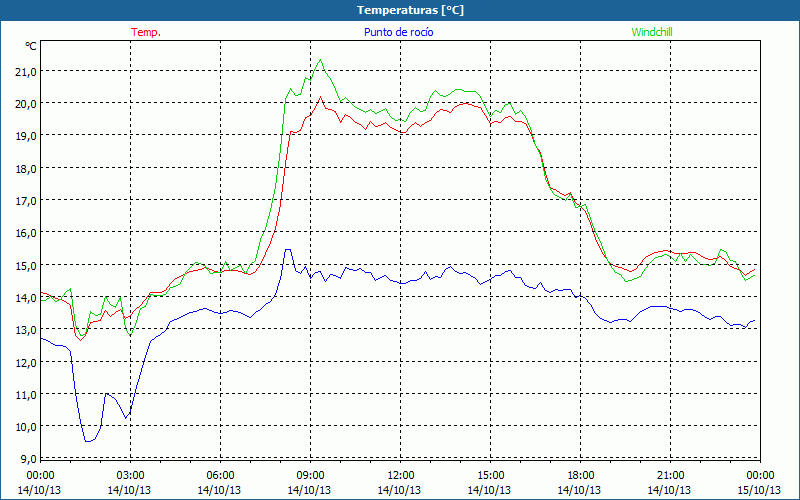Image resolution: width=800 pixels, height=500 pixels.
Task: Click the '13,0' y-axis value
Action: tap(26, 330)
